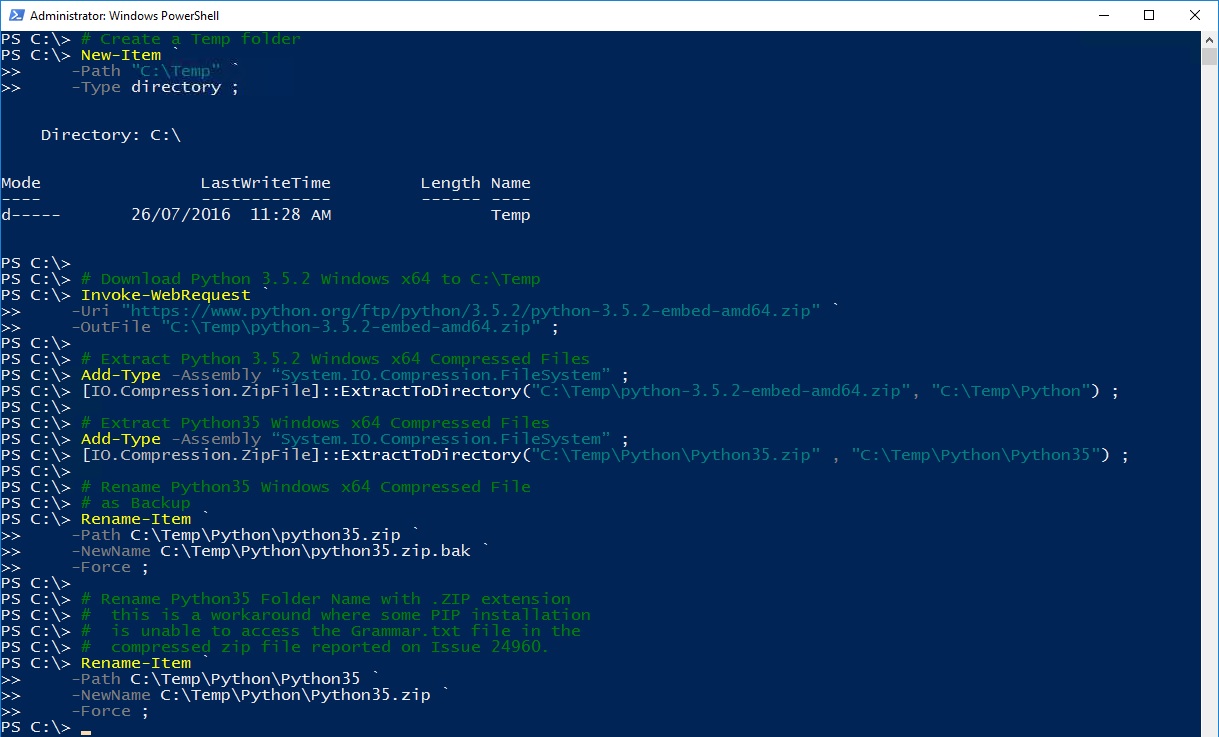Click the 'Name' column header
1219x737 pixels.
pyautogui.click(x=511, y=183)
